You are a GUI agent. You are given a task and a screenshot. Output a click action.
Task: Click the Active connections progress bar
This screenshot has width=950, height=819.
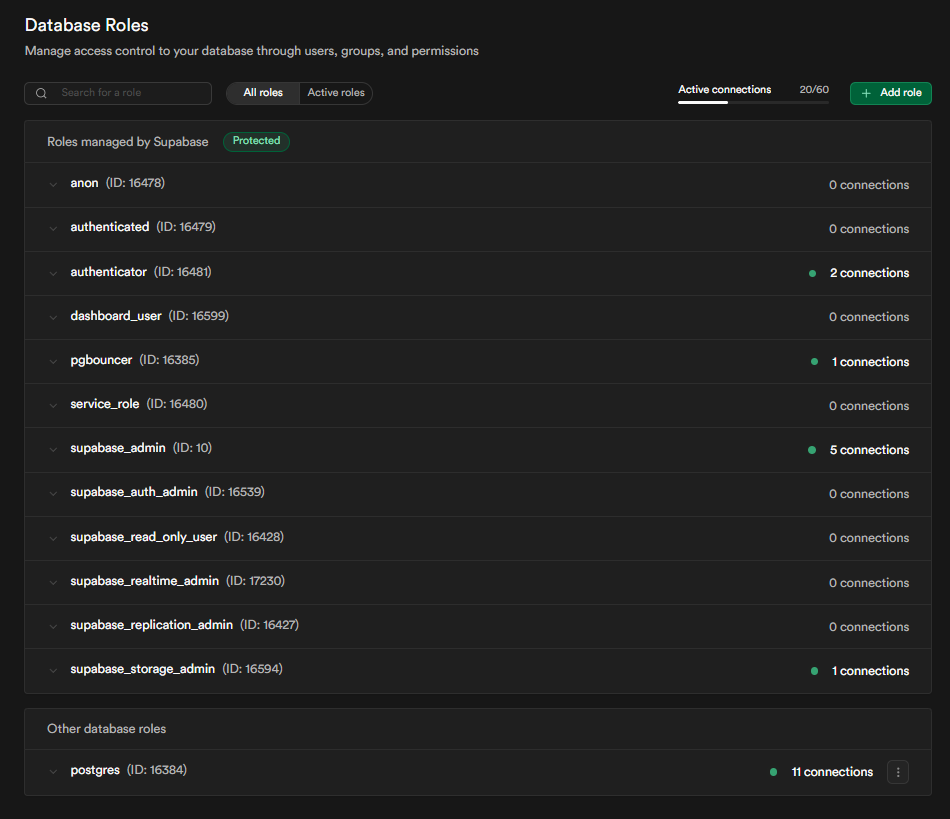(x=753, y=102)
